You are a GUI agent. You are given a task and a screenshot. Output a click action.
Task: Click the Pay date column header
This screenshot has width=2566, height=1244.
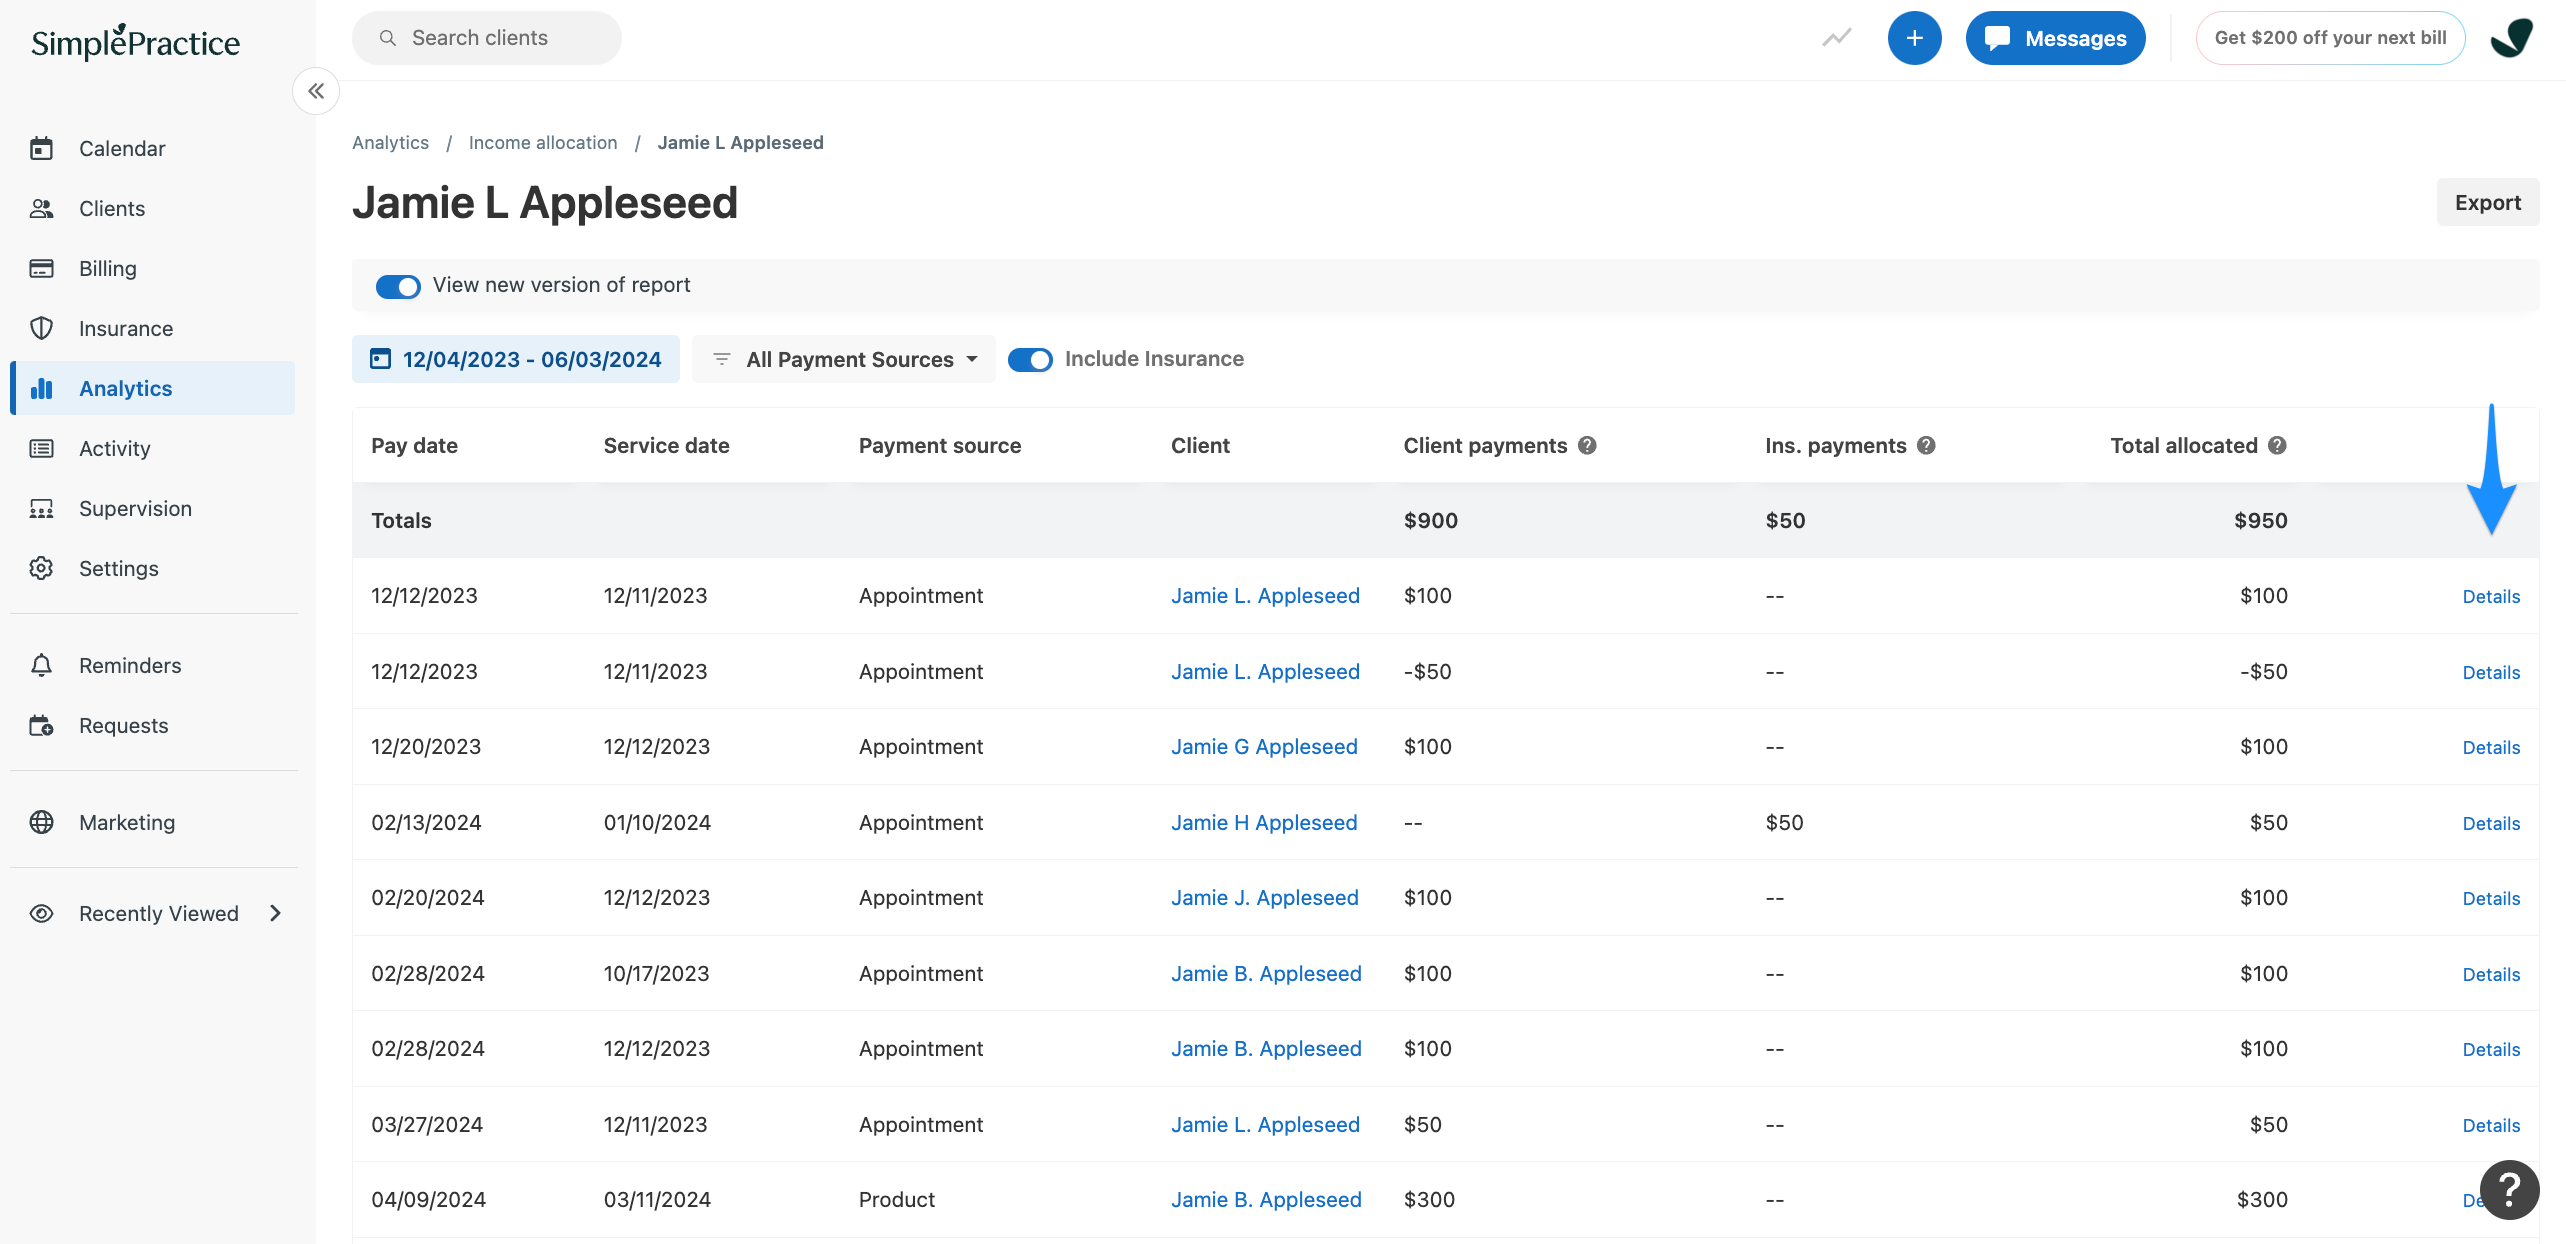[414, 445]
